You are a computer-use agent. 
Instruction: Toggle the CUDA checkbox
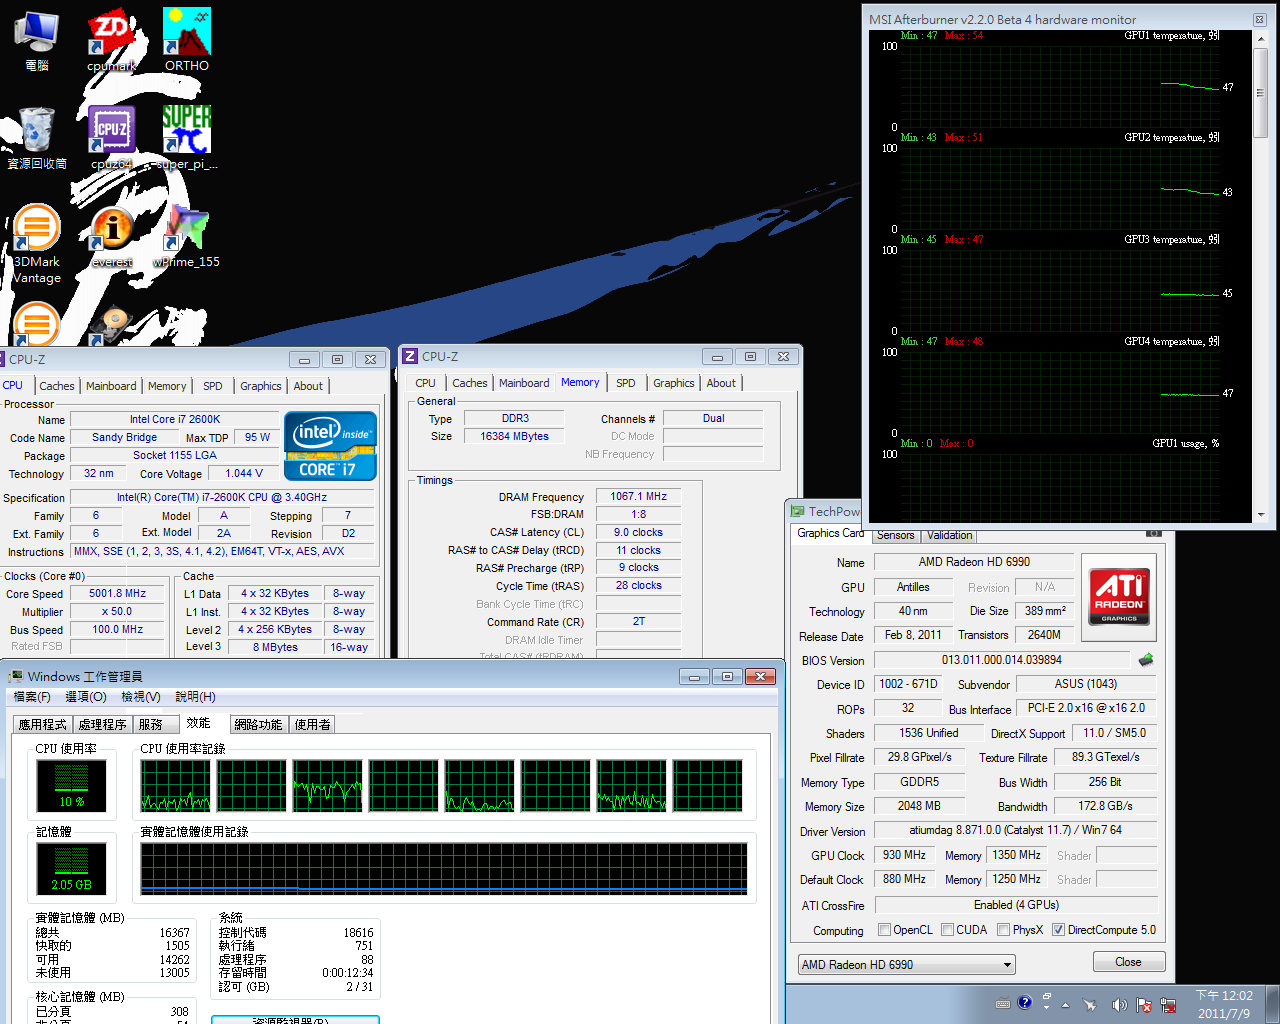point(947,930)
